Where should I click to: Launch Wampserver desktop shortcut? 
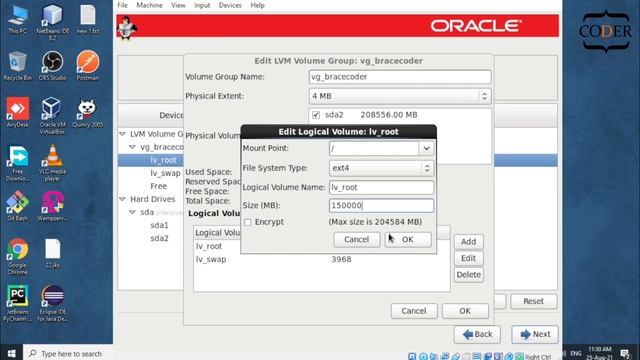point(53,207)
